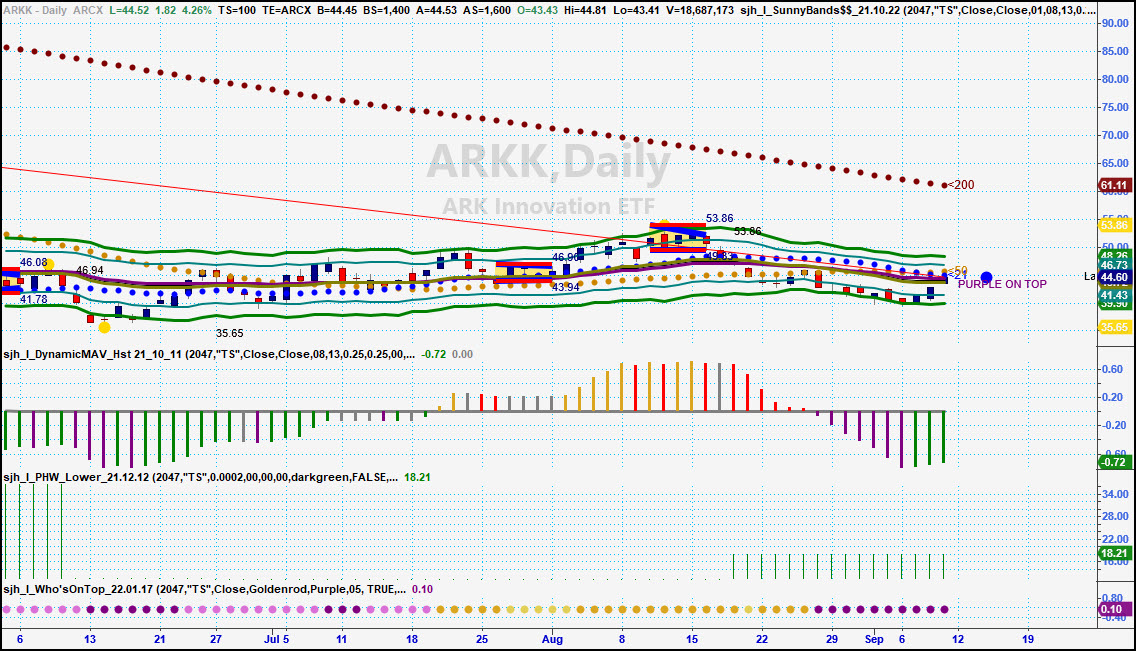Click the yellow 53.86 price axis marker

[1114, 225]
